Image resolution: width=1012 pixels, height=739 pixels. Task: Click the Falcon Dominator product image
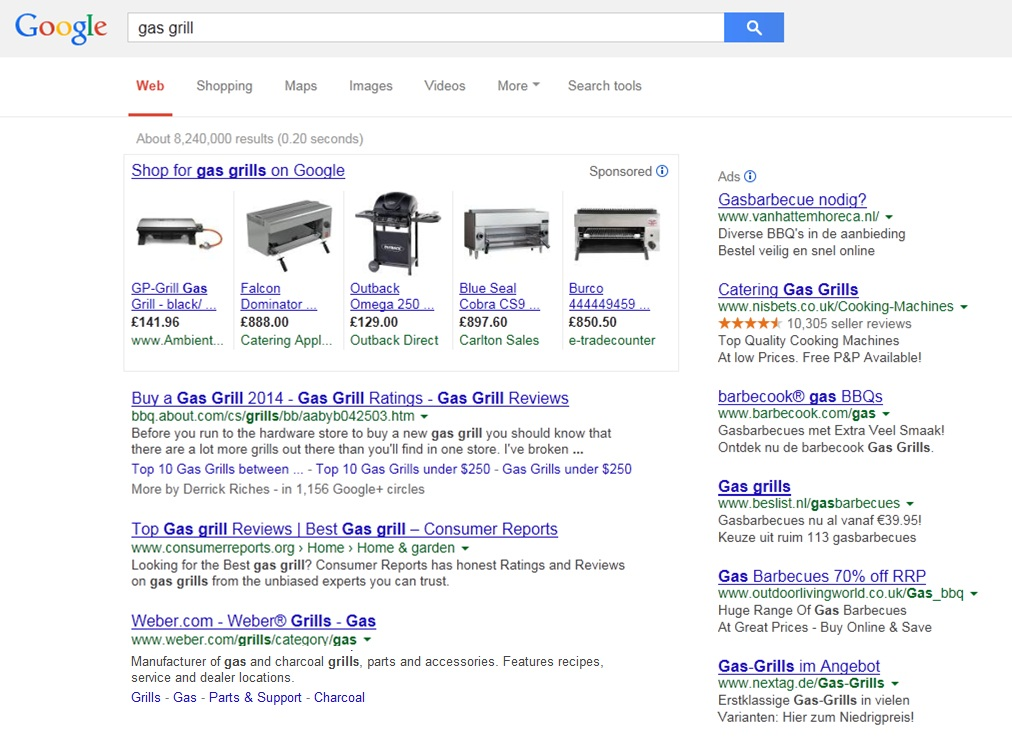pyautogui.click(x=288, y=233)
